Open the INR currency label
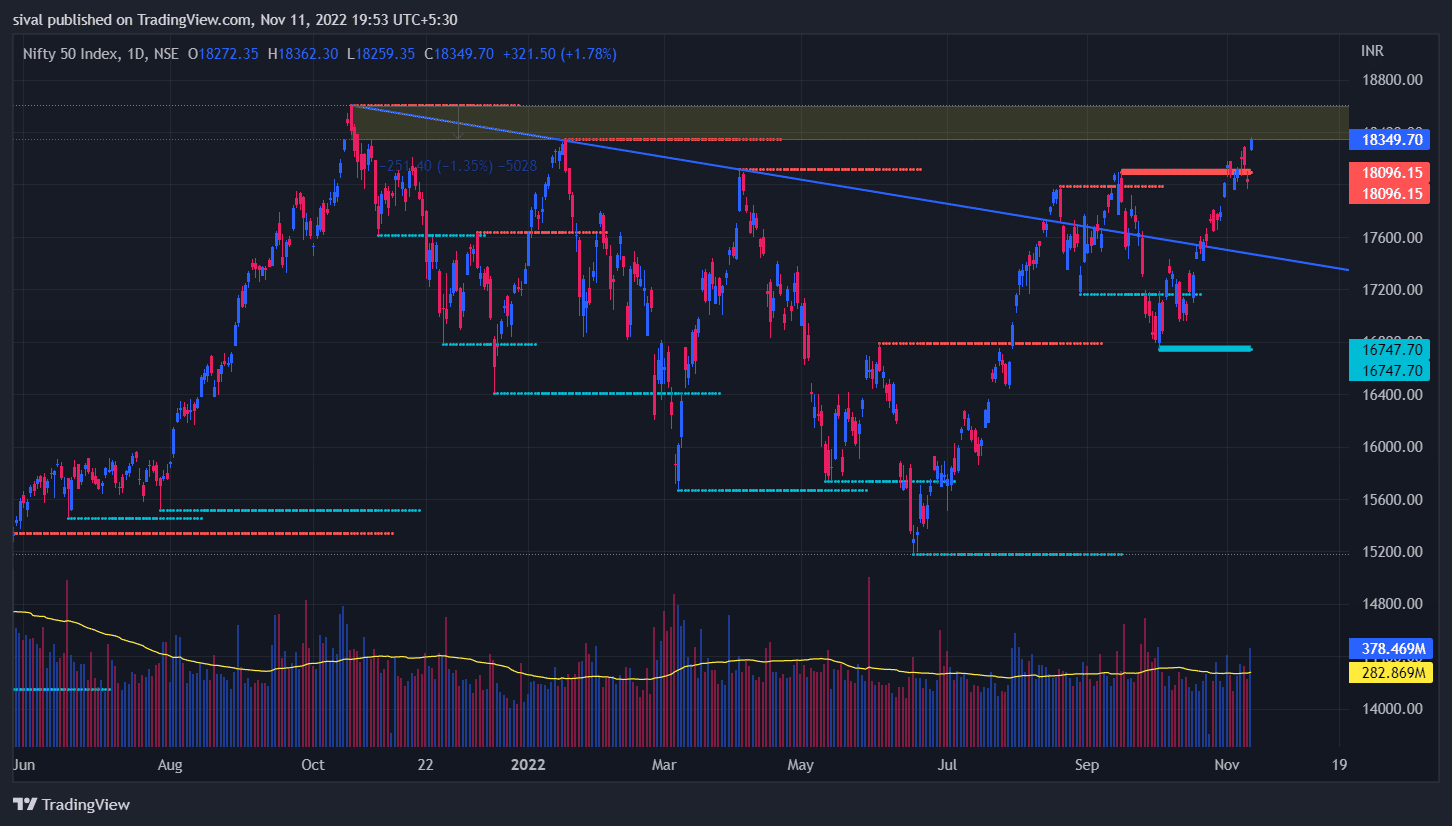The image size is (1452, 826). [x=1373, y=50]
